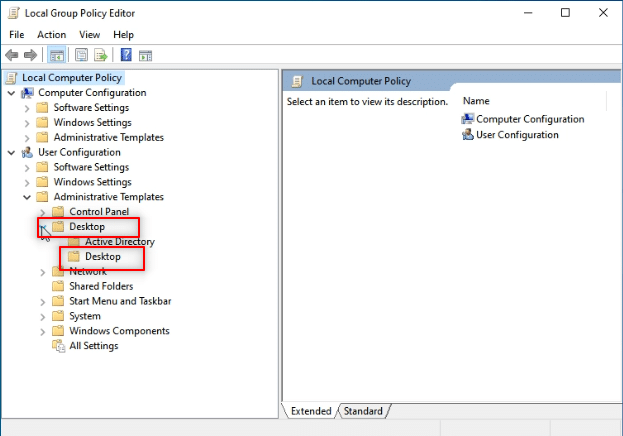Select Local Computer Policy root node
This screenshot has height=436, width=623.
72,78
